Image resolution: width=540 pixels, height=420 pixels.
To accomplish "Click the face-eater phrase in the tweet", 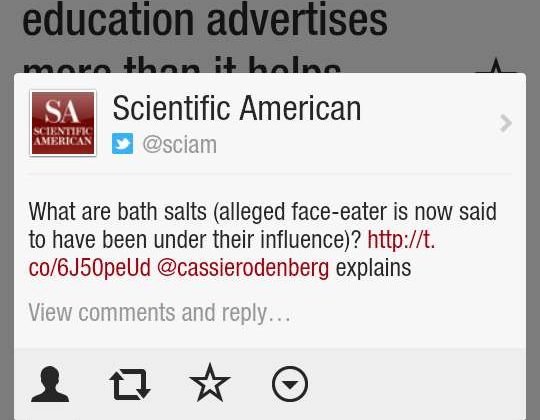I will (339, 211).
